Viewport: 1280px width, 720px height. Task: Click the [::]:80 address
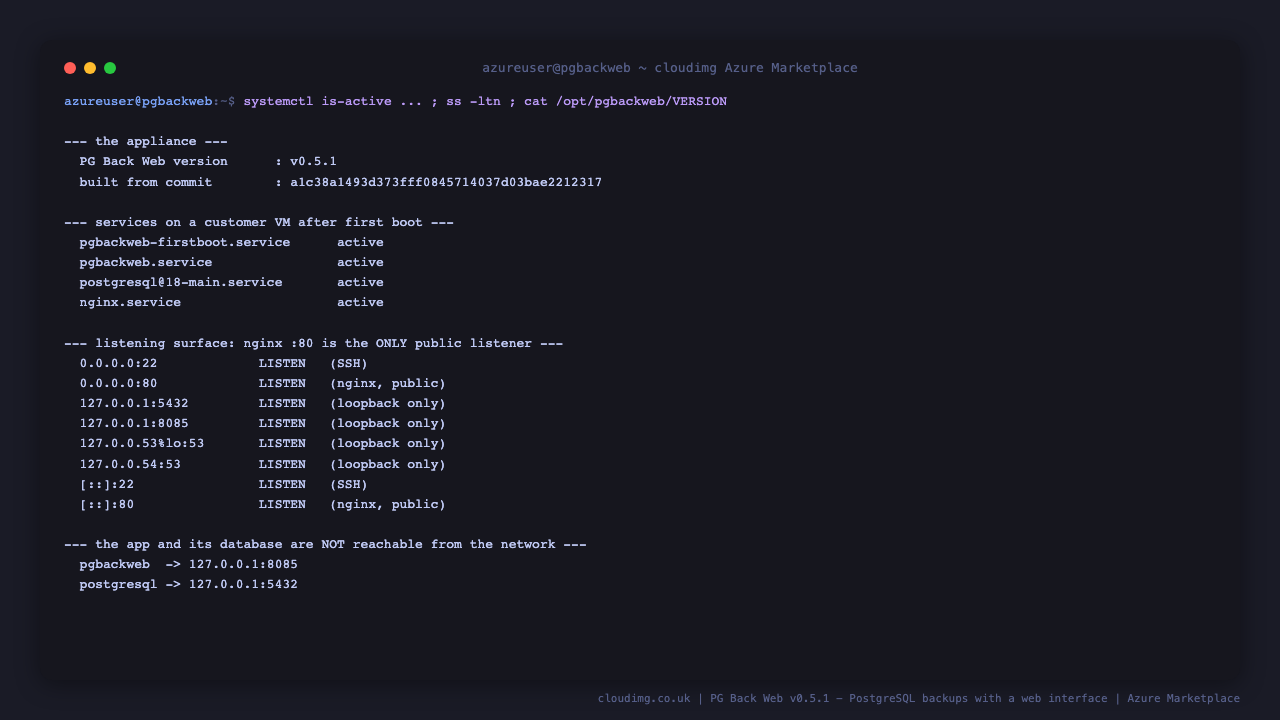[107, 504]
